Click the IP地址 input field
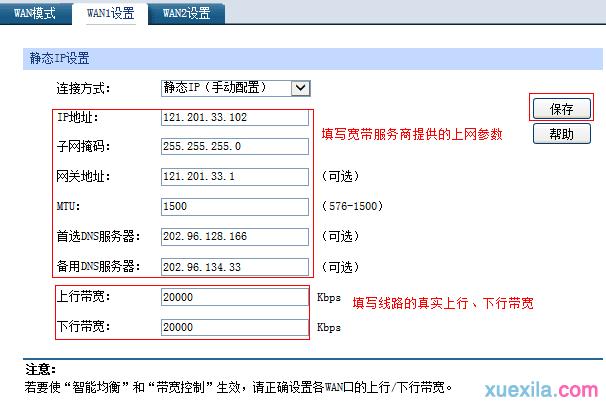Viewport: 606px width, 402px height. [235, 118]
